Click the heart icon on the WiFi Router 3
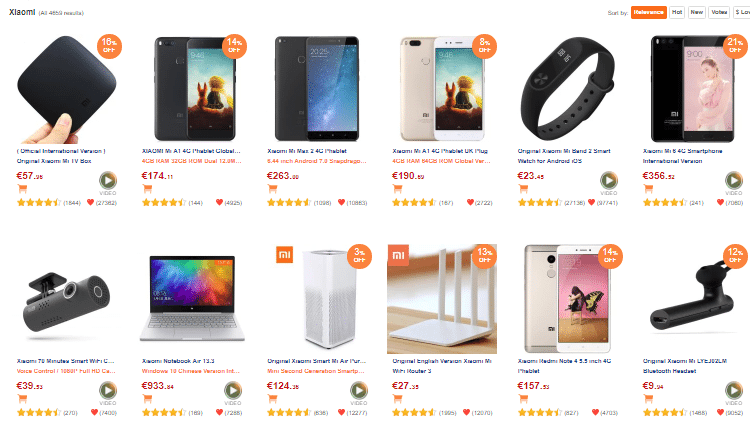Screen dimensions: 750x437 pyautogui.click(x=466, y=412)
